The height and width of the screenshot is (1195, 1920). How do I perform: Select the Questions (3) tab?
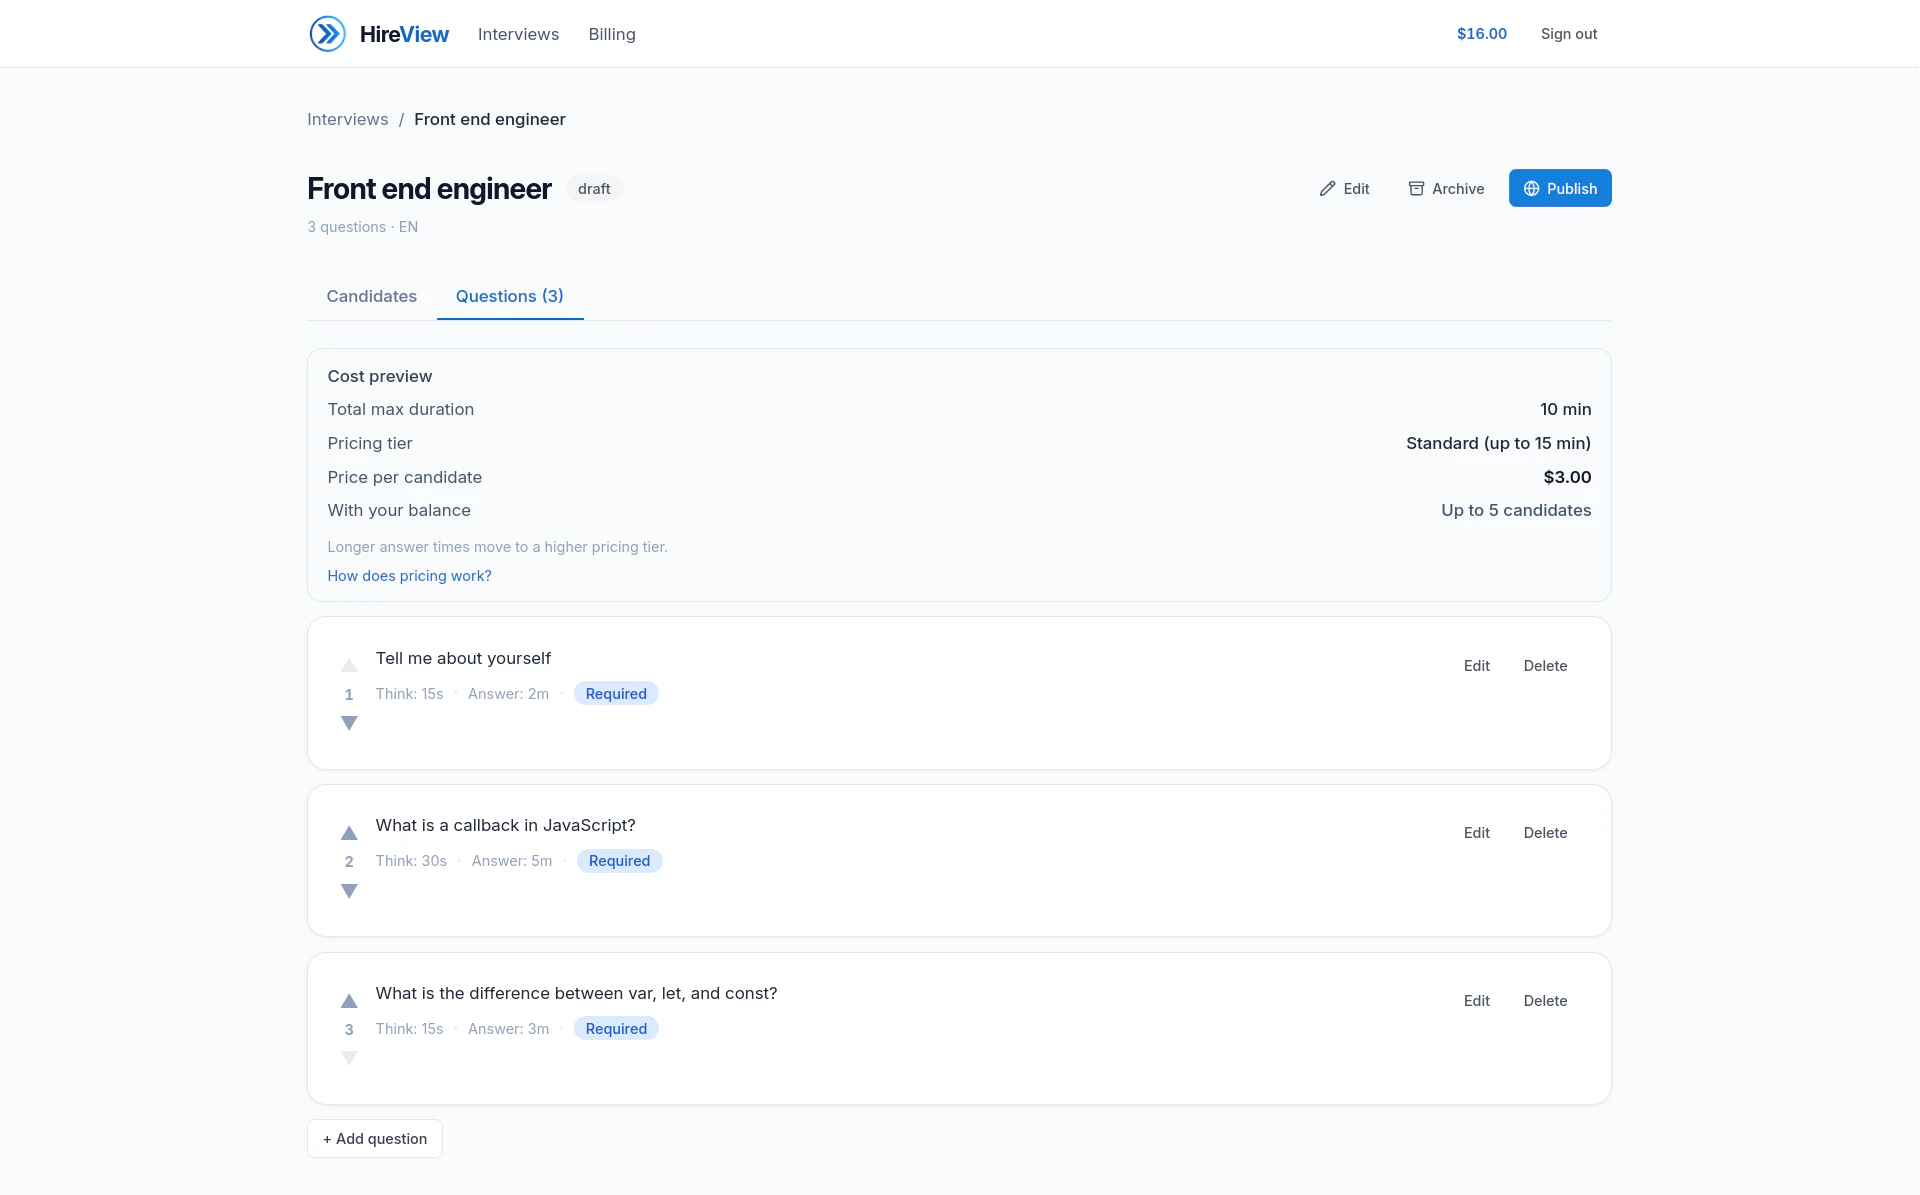tap(509, 296)
